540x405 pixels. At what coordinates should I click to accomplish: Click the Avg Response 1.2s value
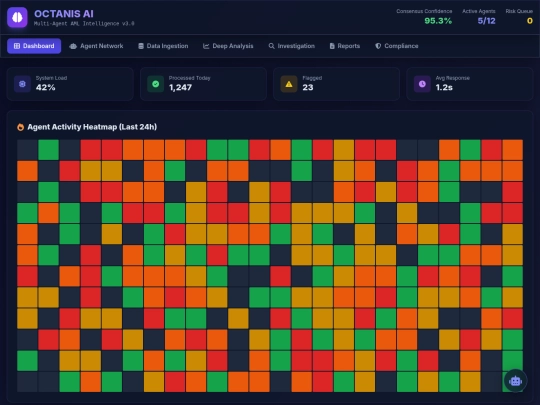click(444, 87)
